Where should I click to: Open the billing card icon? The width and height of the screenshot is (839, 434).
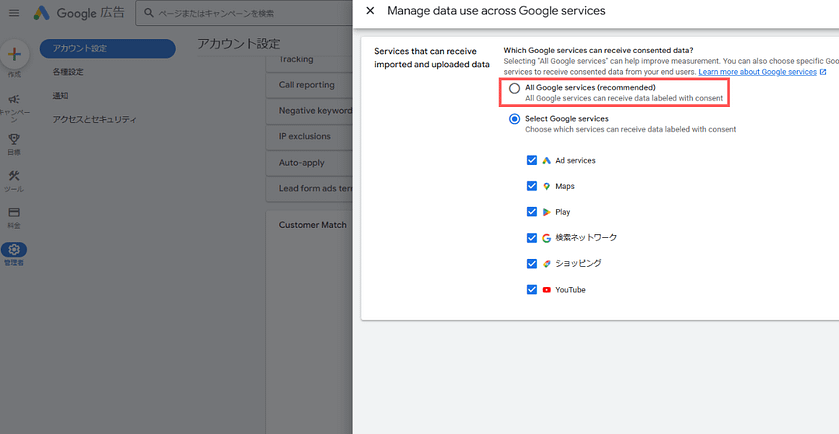[14, 213]
